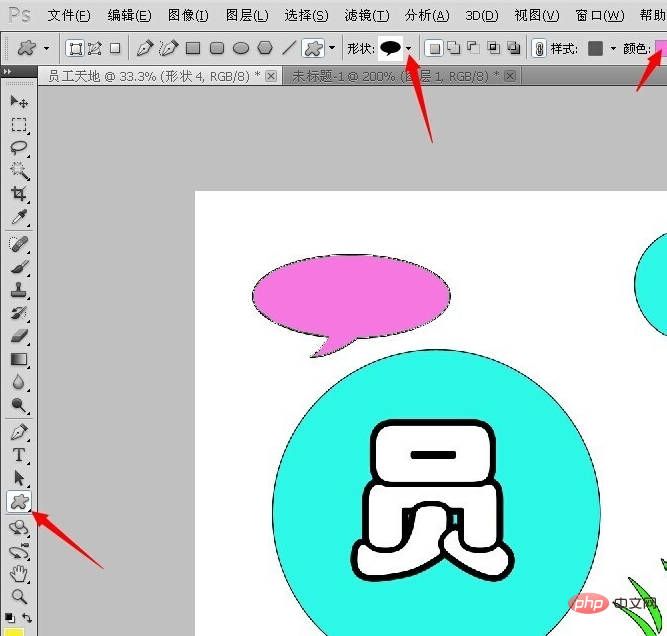667x636 pixels.
Task: Open the 3D menu
Action: (x=482, y=16)
